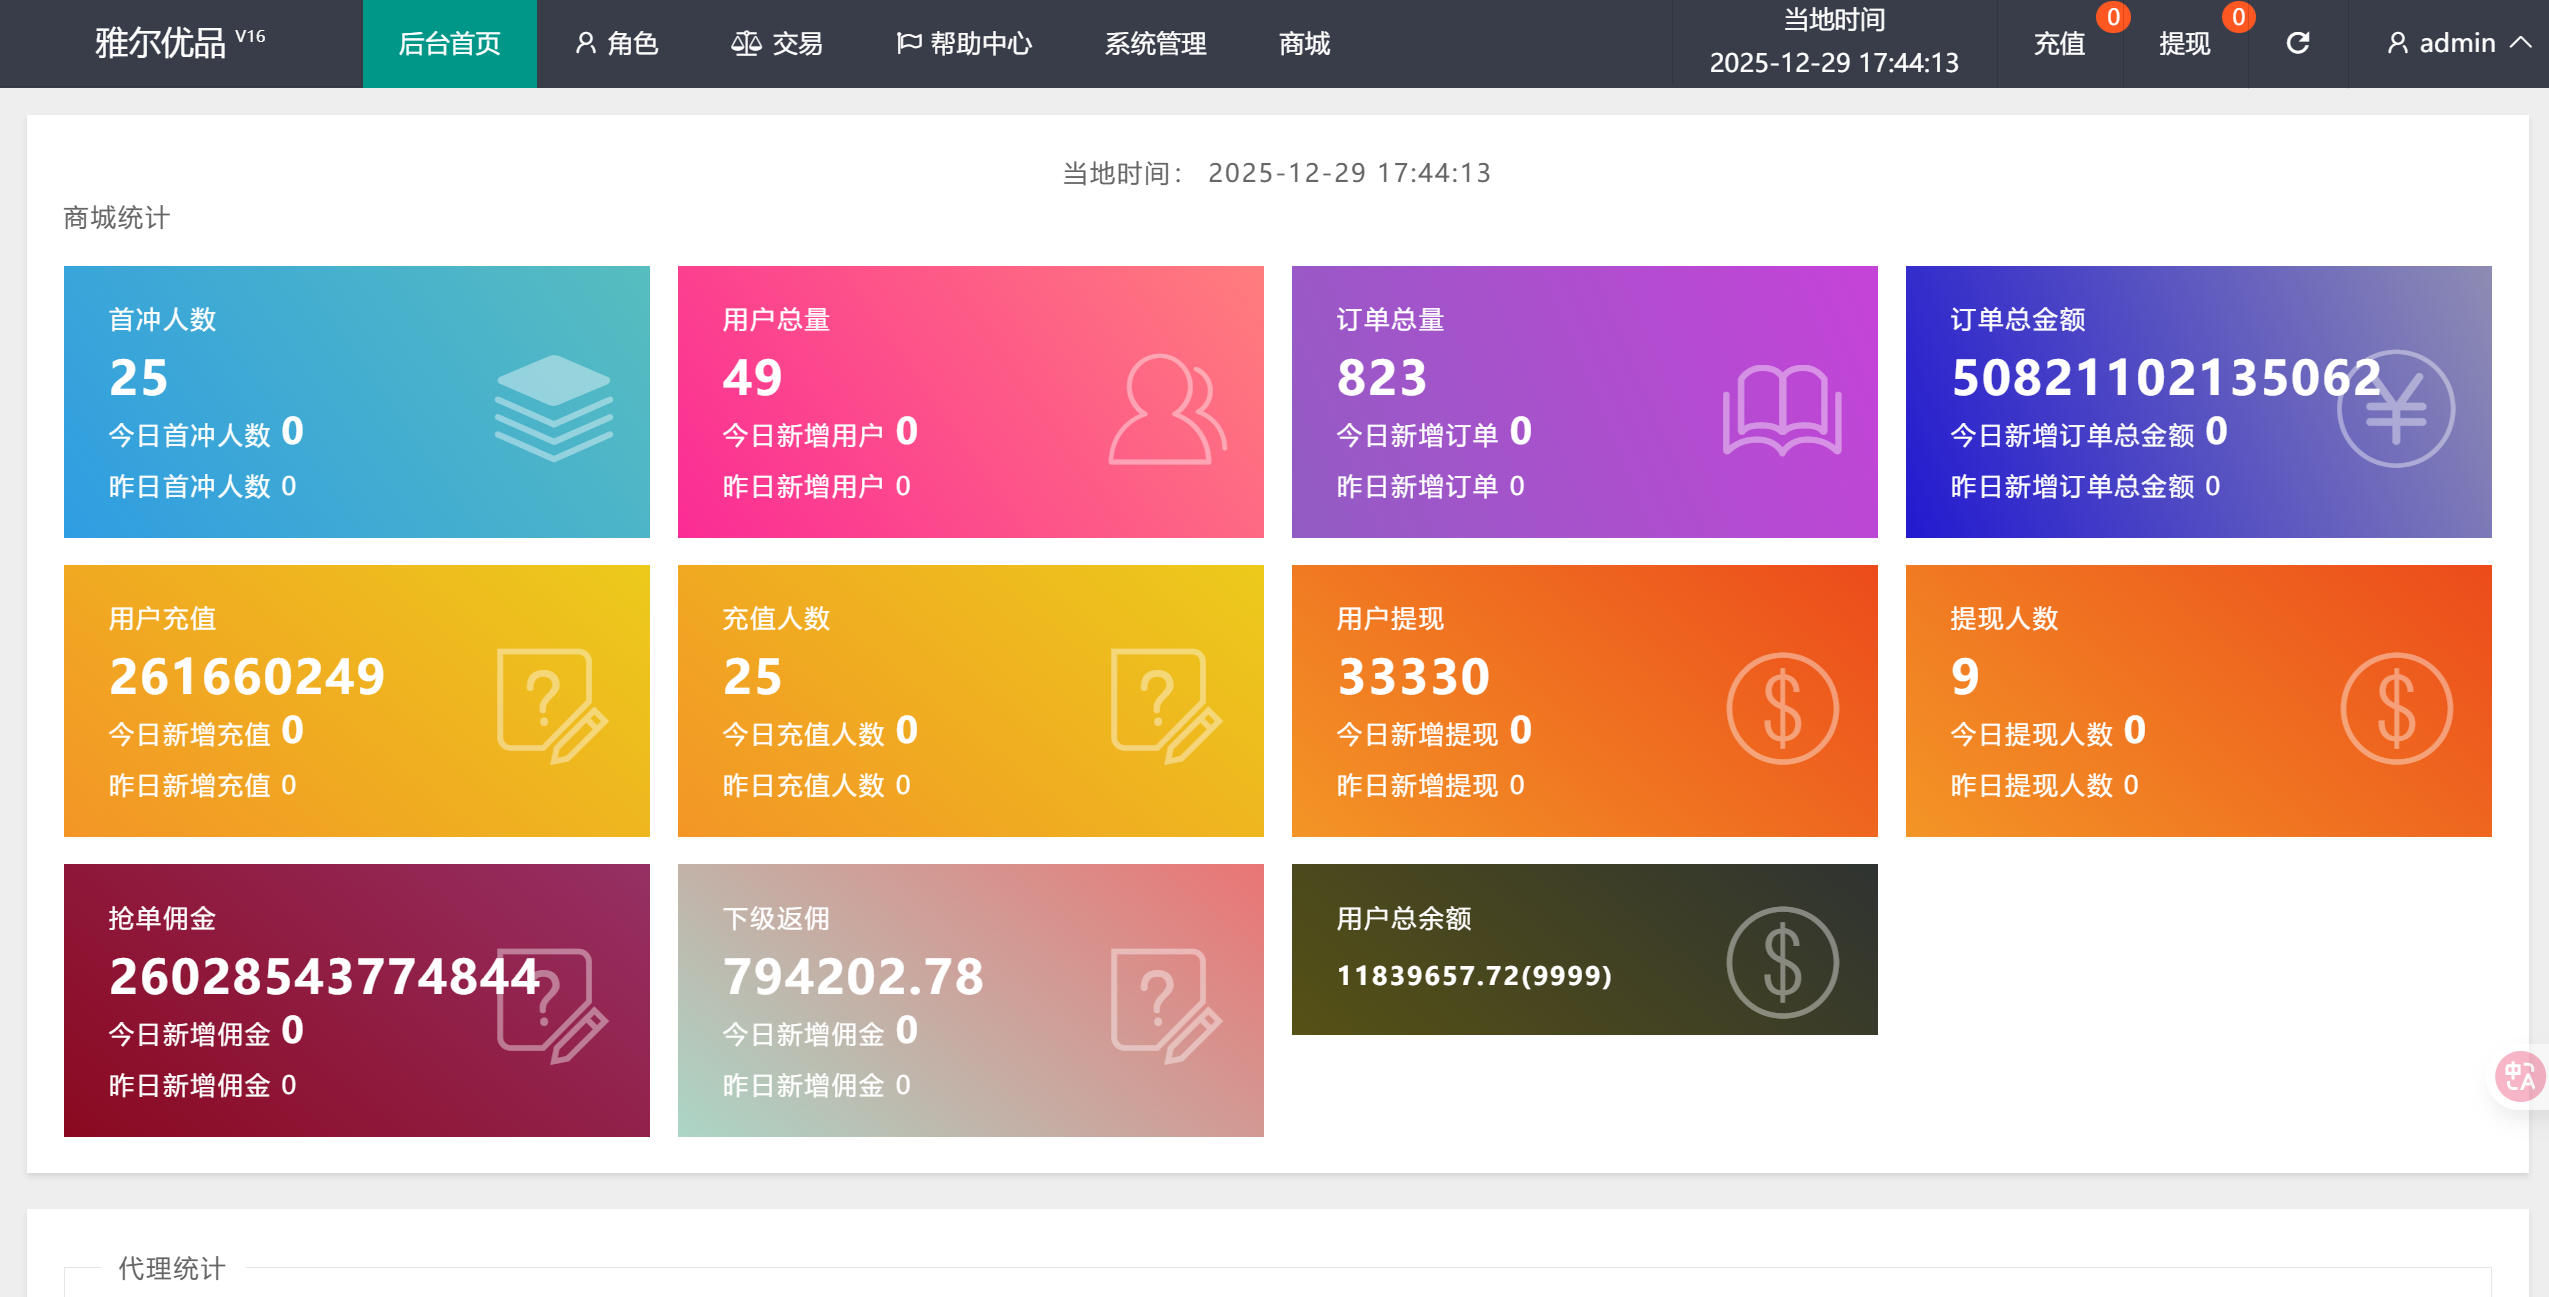The width and height of the screenshot is (2549, 1297).
Task: Click the 充值 notification button
Action: (2060, 43)
